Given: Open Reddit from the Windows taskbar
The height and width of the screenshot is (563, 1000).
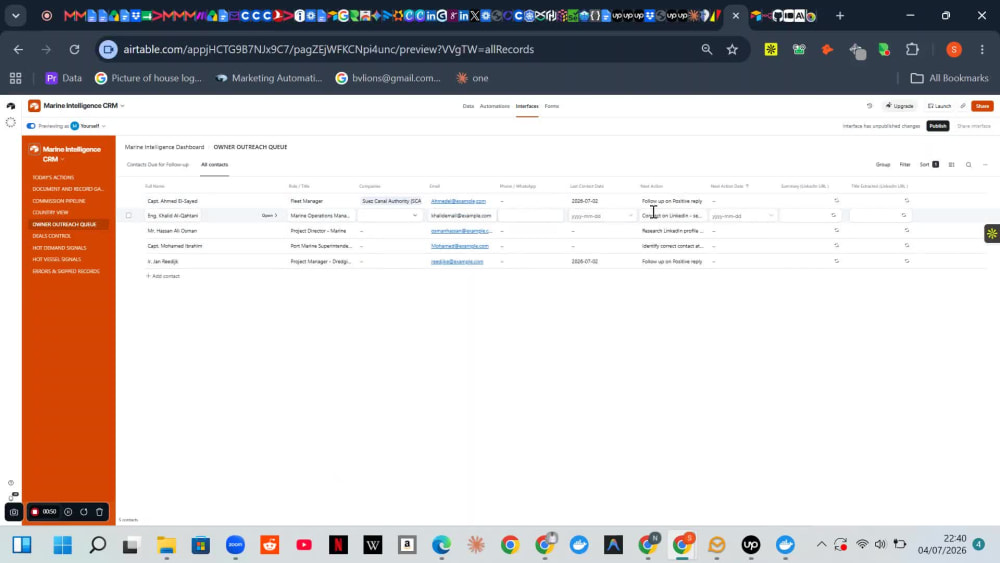Looking at the screenshot, I should pos(270,545).
